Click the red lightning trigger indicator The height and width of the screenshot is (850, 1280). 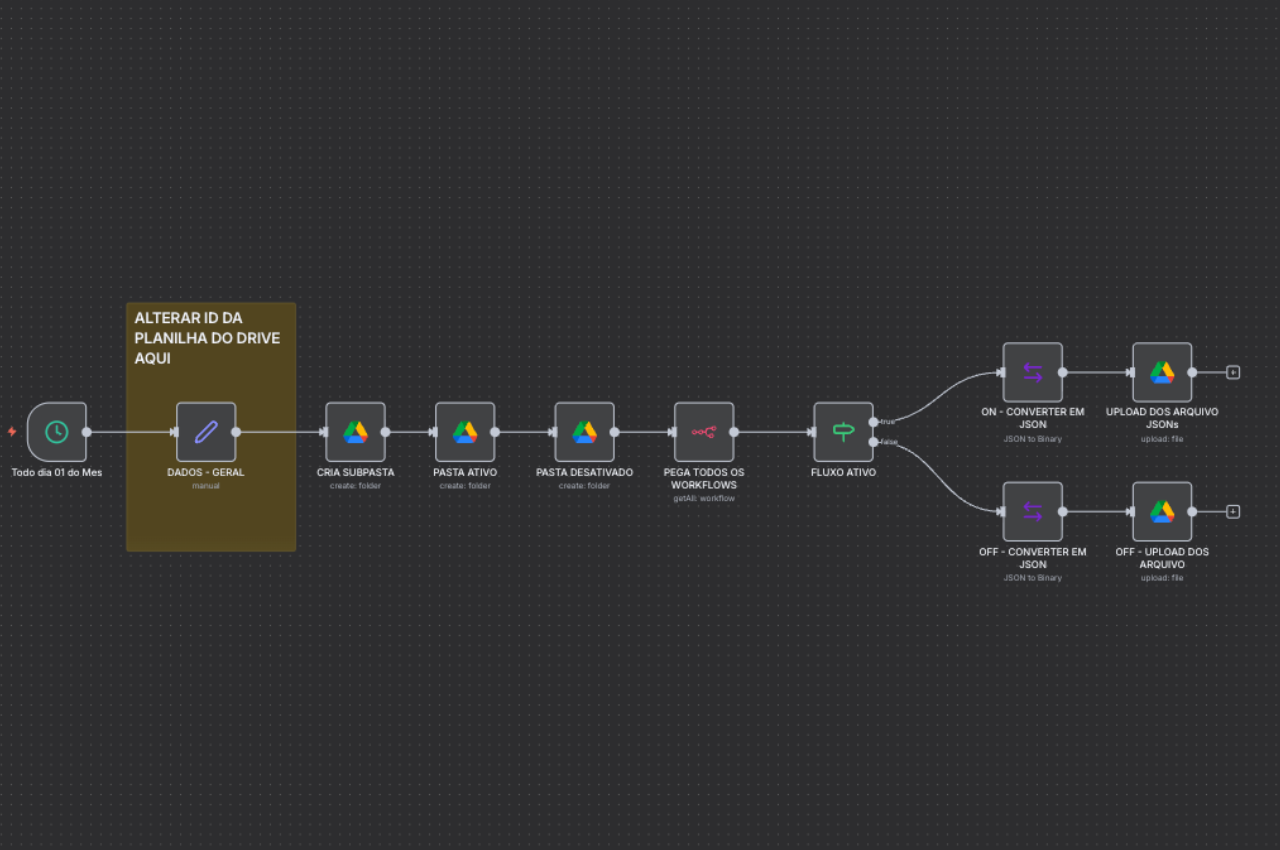click(12, 432)
